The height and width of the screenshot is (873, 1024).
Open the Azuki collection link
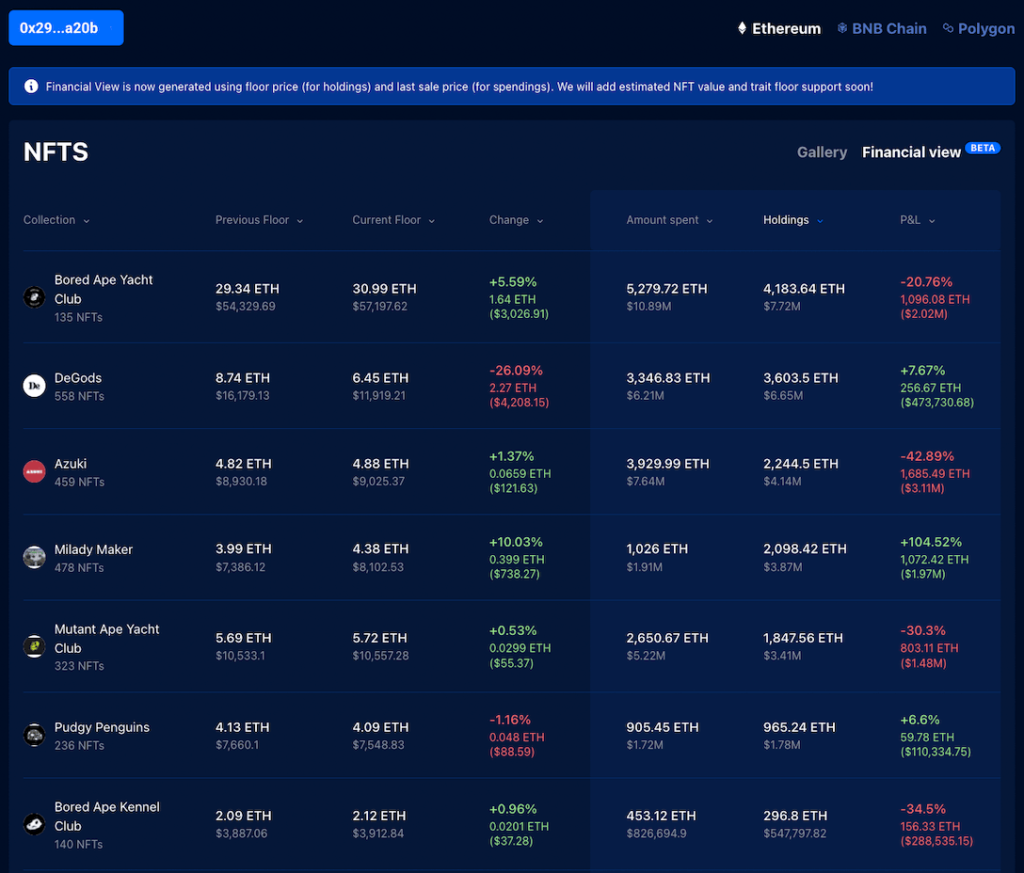71,464
